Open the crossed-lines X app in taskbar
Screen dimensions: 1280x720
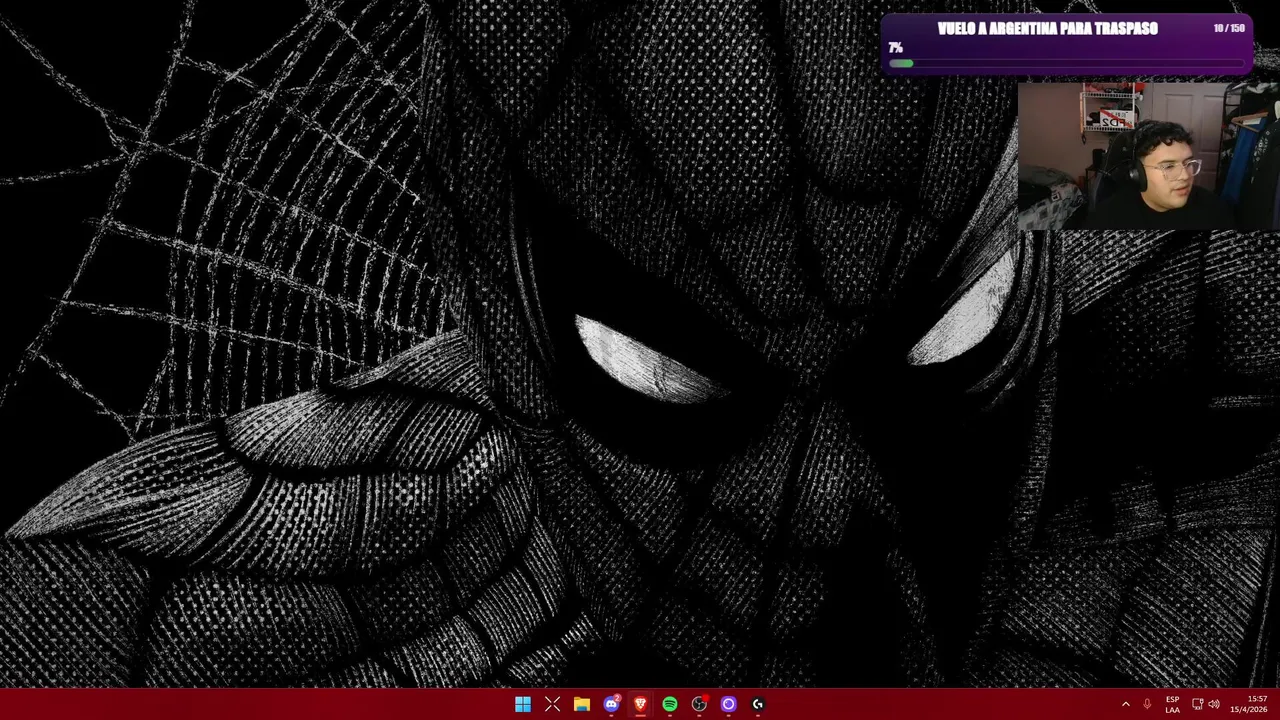552,704
